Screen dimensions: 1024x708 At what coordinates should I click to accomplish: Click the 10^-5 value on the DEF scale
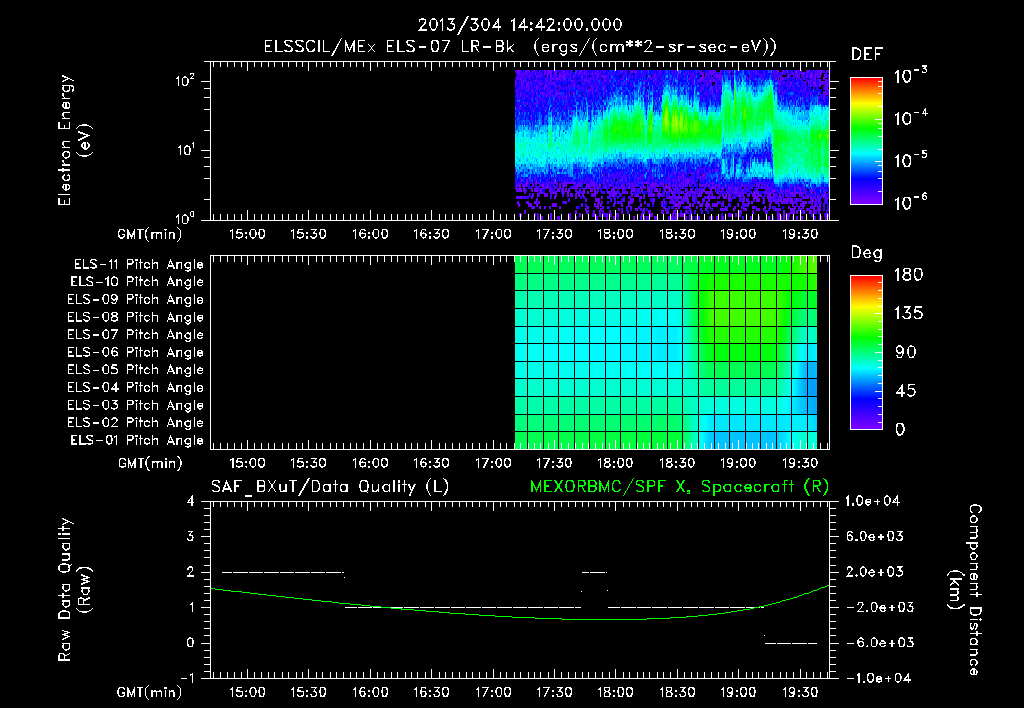click(x=910, y=161)
